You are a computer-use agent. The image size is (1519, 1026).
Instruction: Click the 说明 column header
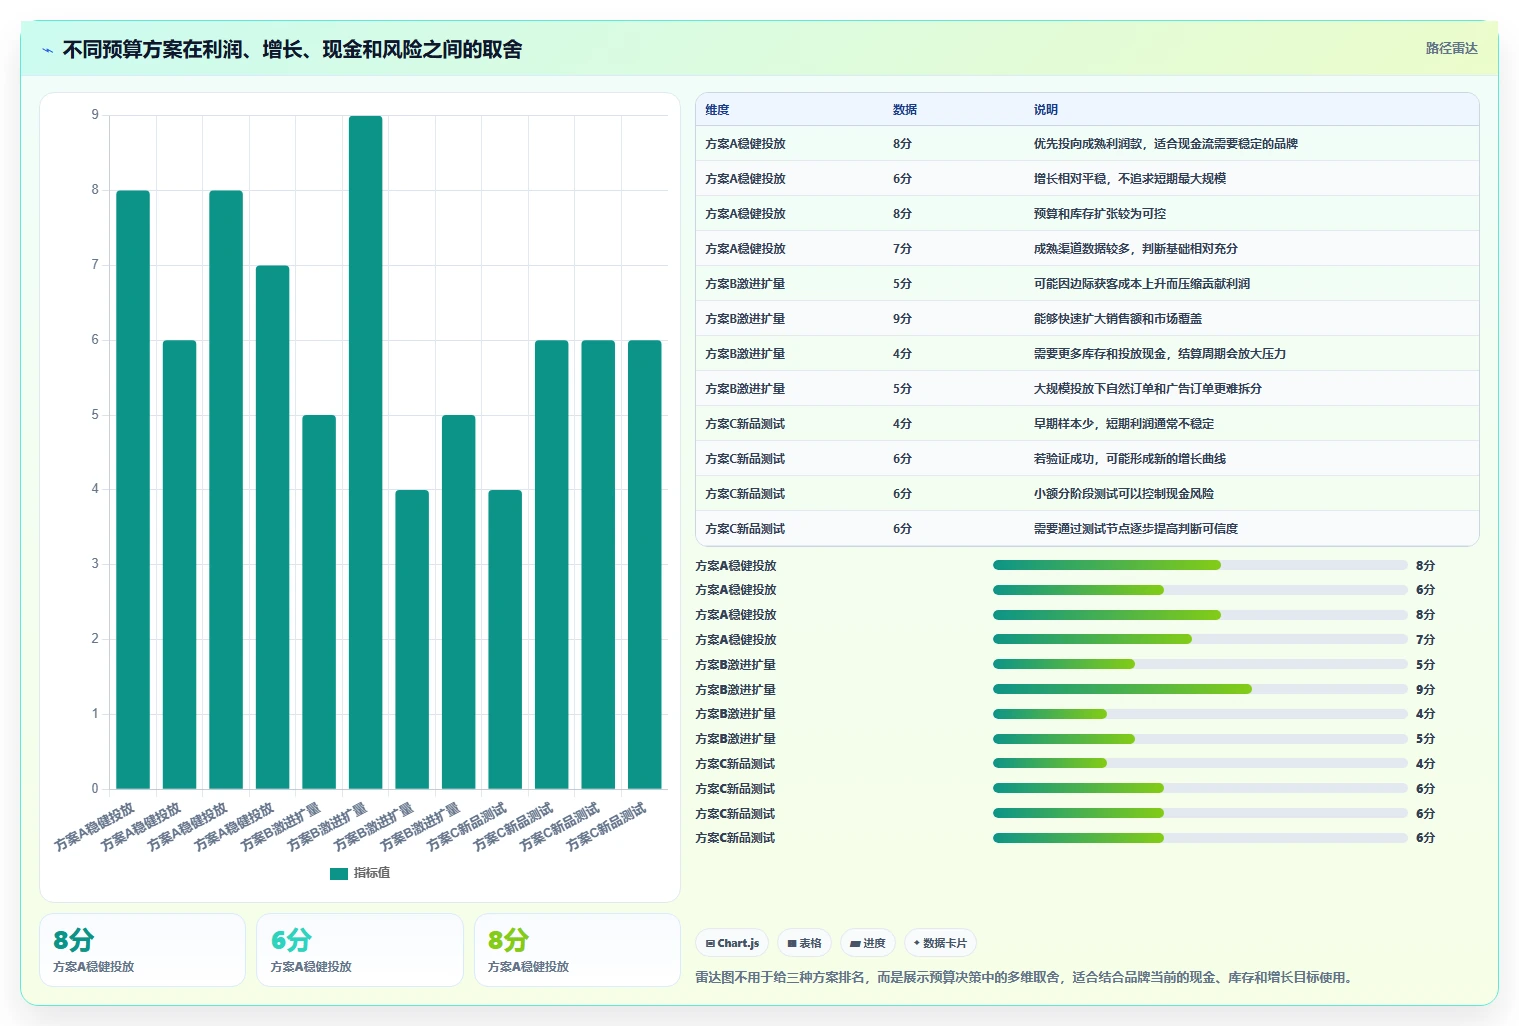(1046, 110)
